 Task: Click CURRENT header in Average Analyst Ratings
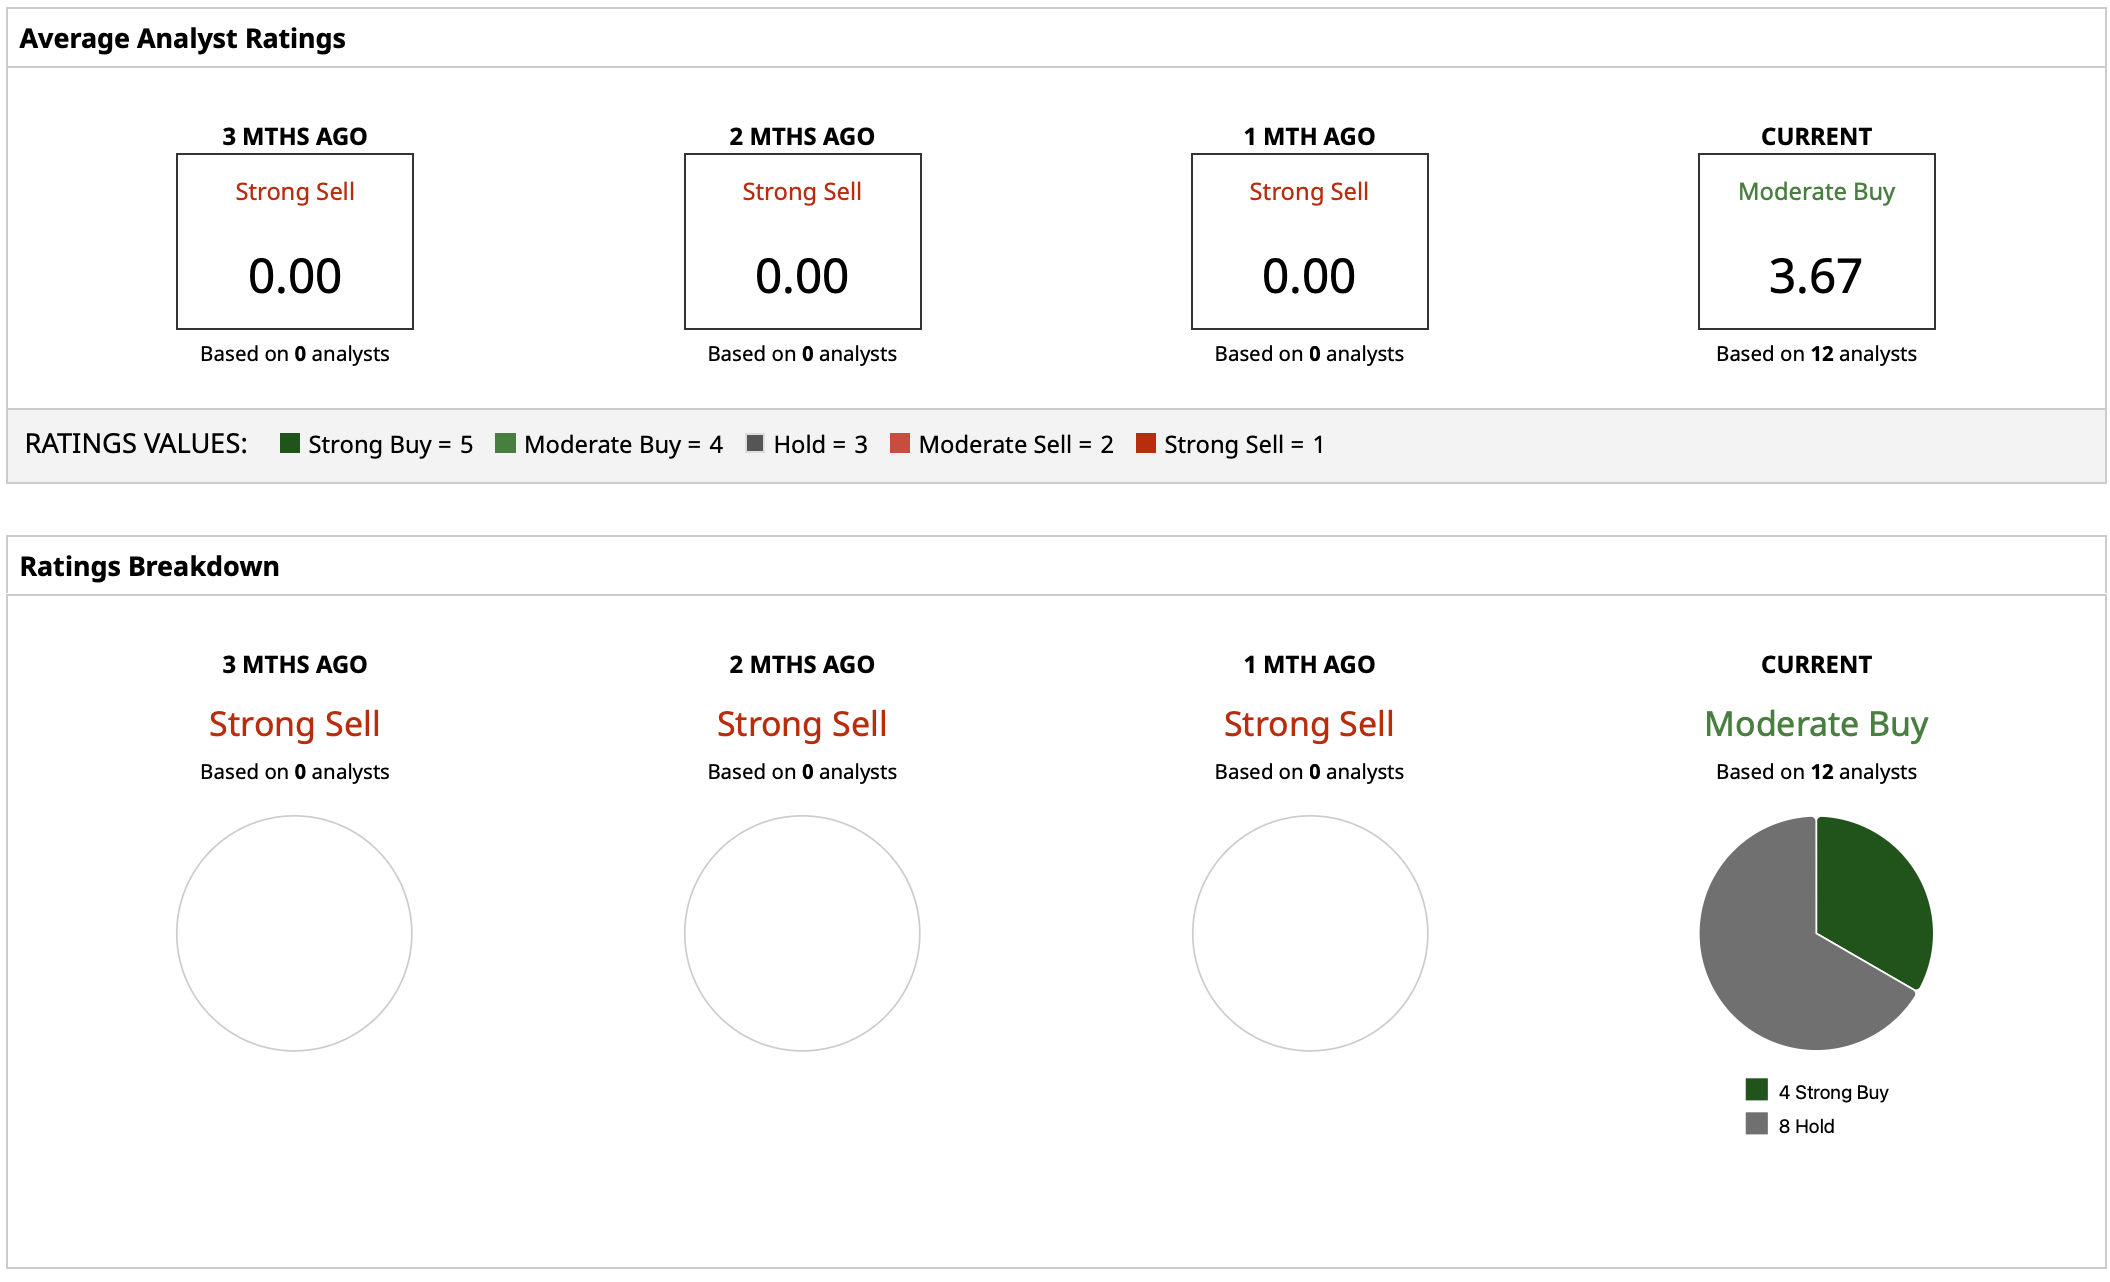1816,137
